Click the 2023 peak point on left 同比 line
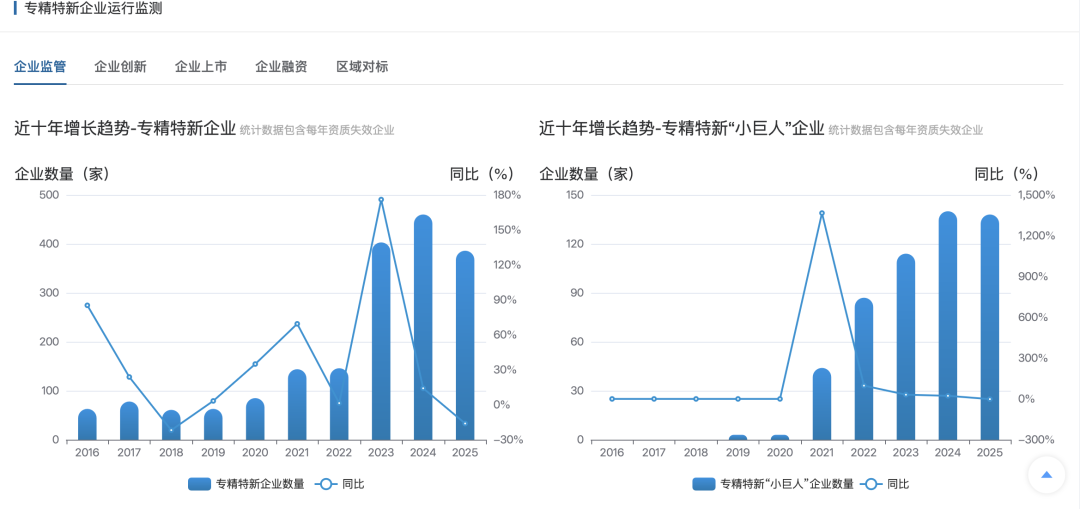This screenshot has height=509, width=1080. coord(381,200)
